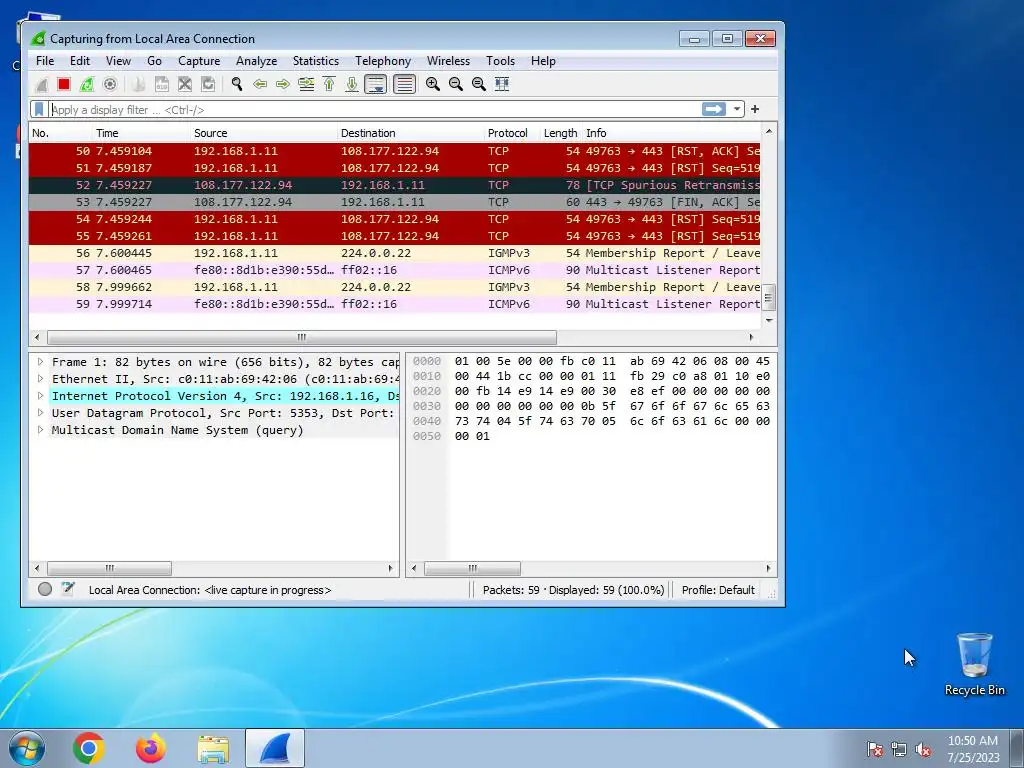Click the reload capture file icon
The width and height of the screenshot is (1024, 768).
click(208, 84)
